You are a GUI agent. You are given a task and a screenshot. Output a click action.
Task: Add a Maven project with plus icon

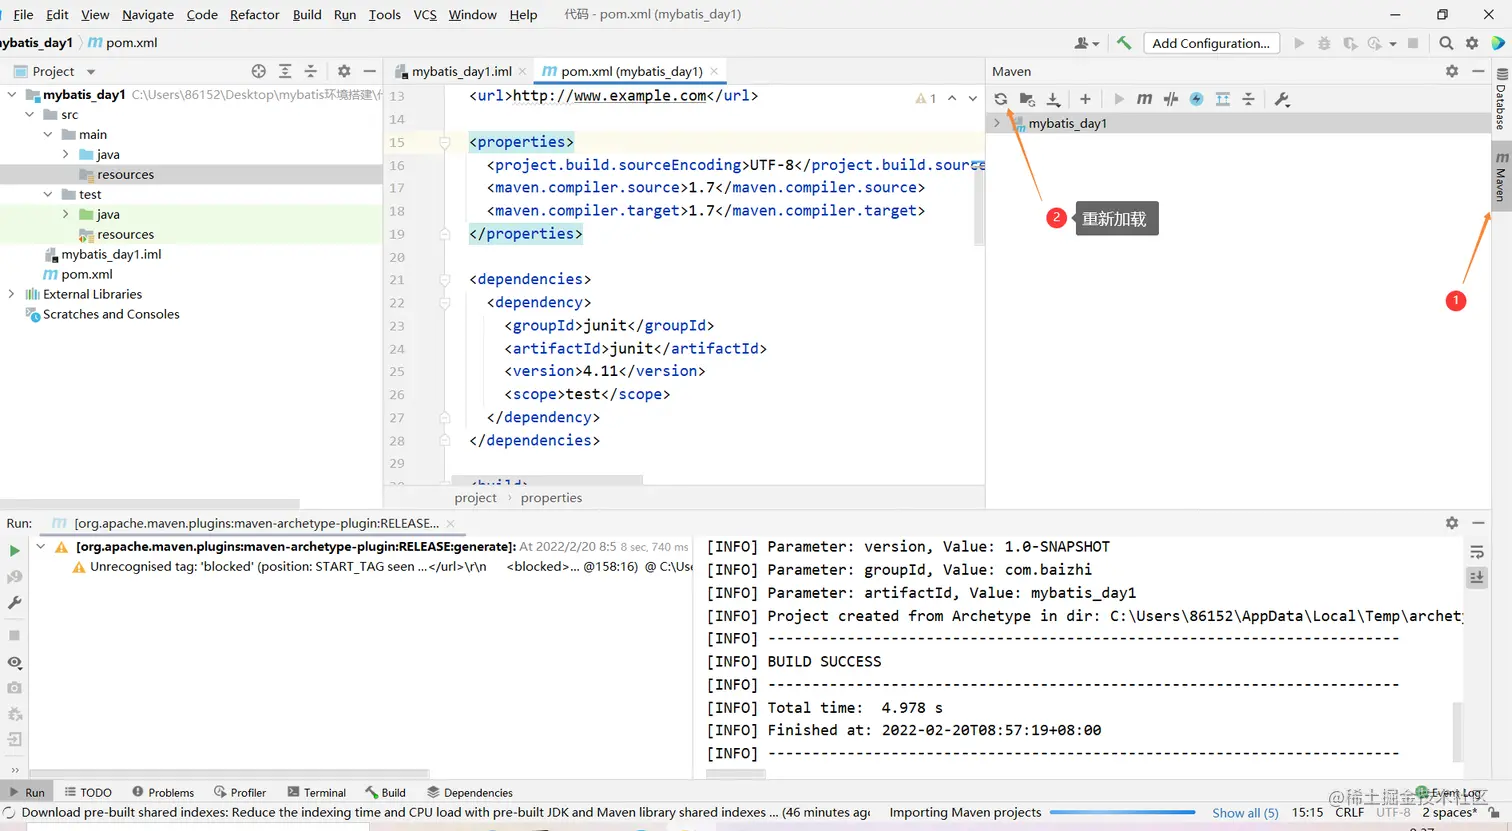pos(1085,99)
